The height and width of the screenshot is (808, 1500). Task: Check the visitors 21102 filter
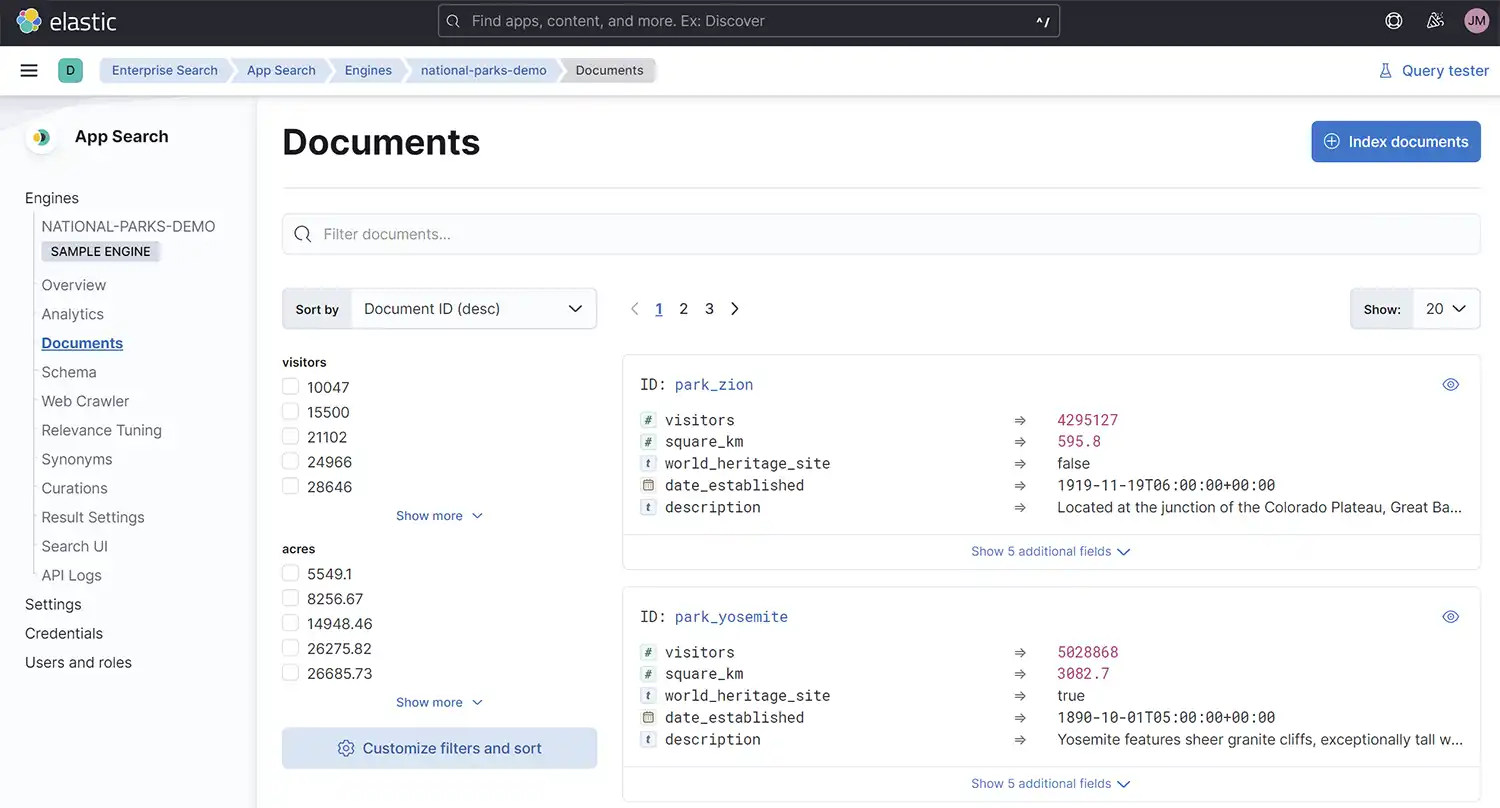tap(290, 437)
